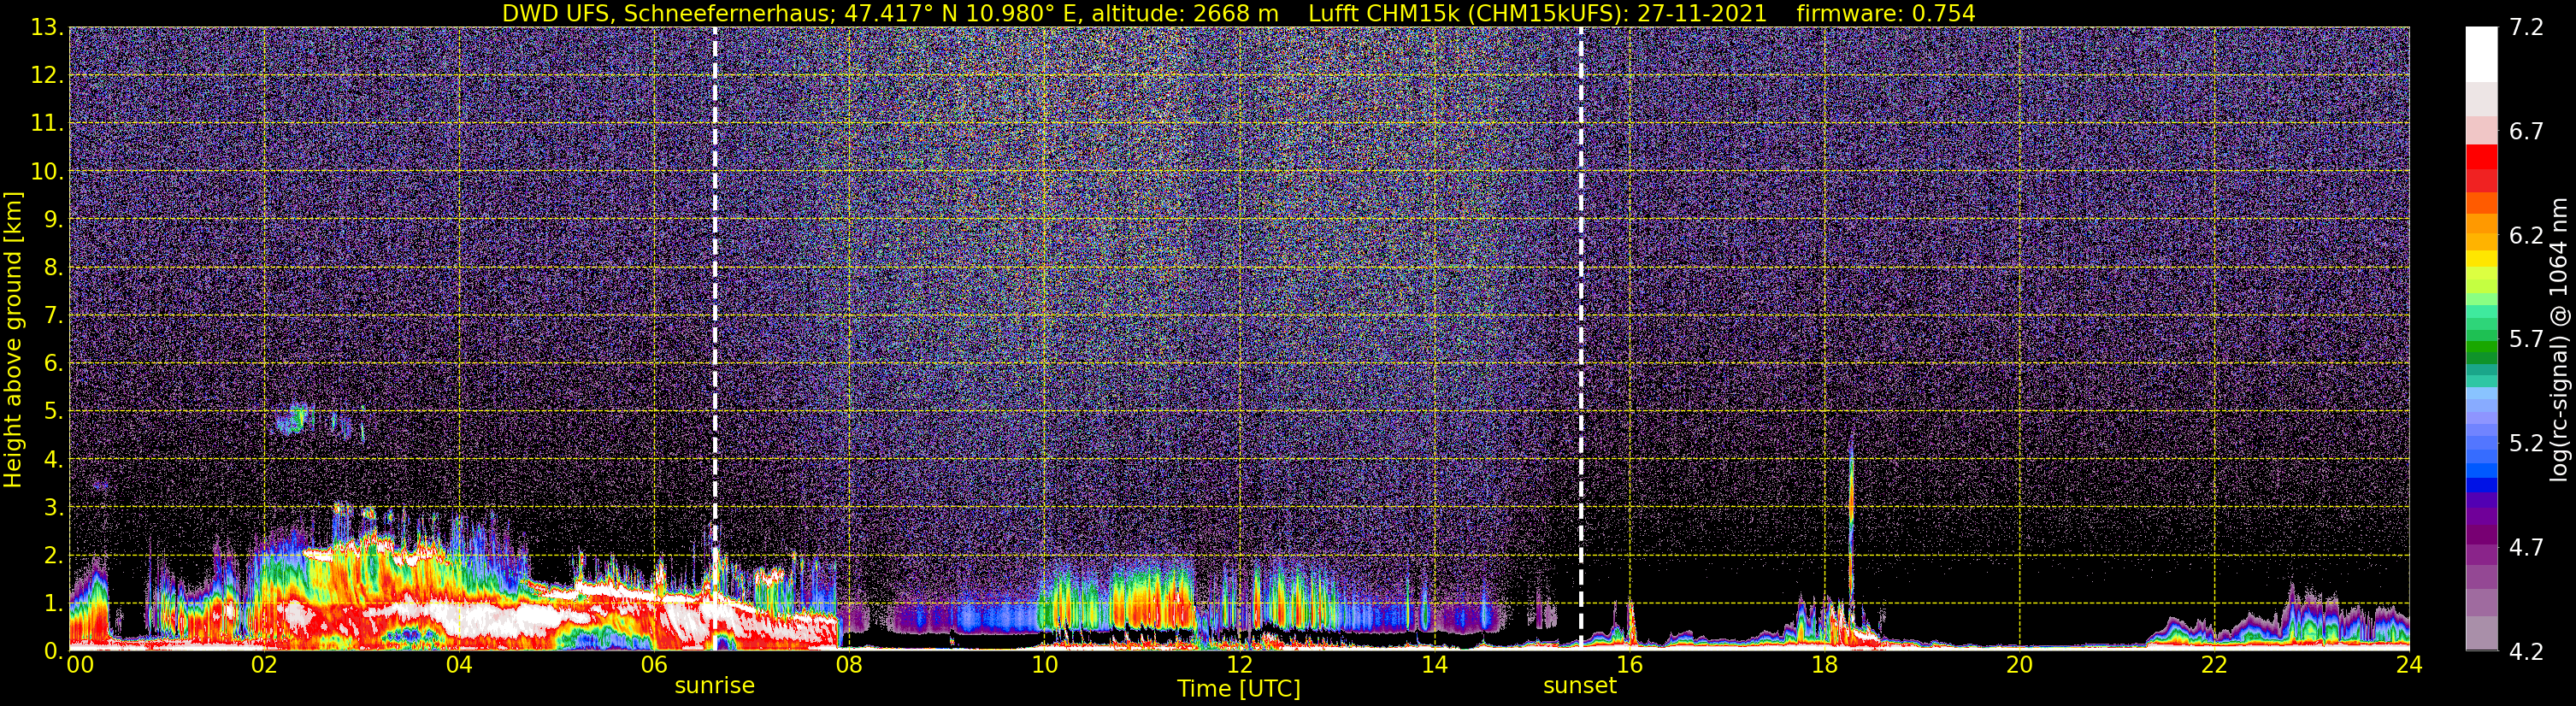This screenshot has width=2576, height=706.
Task: Click the time axis tick '22'
Action: click(2214, 666)
